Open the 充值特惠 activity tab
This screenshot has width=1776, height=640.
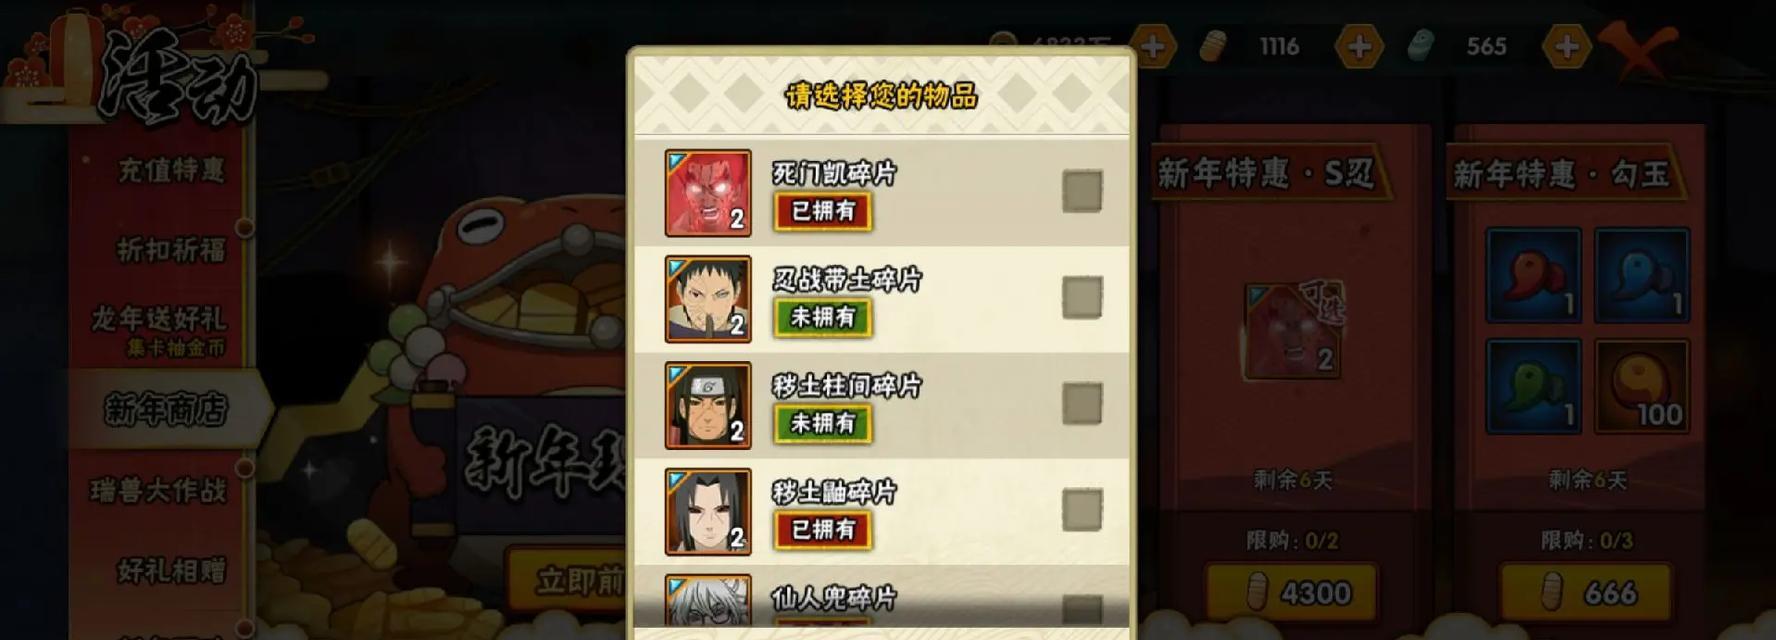point(171,170)
